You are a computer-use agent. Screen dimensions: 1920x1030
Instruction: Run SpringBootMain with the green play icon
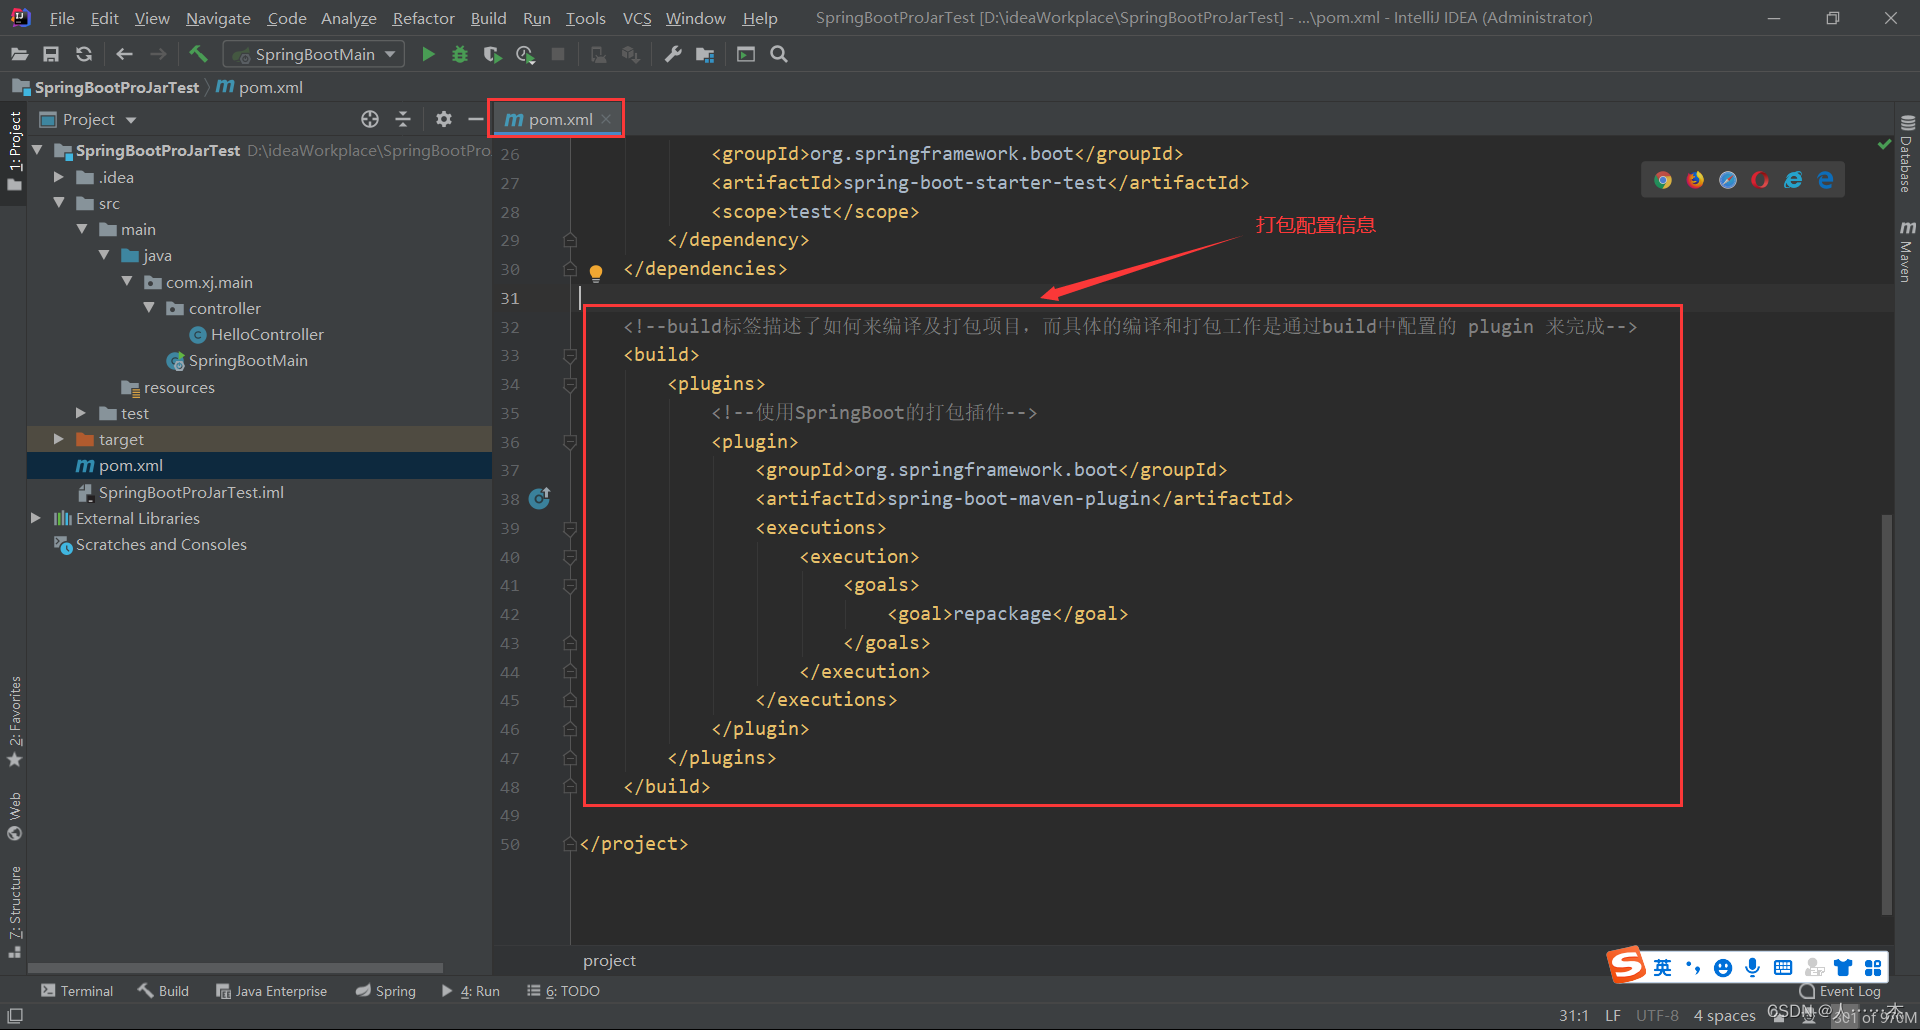click(428, 54)
